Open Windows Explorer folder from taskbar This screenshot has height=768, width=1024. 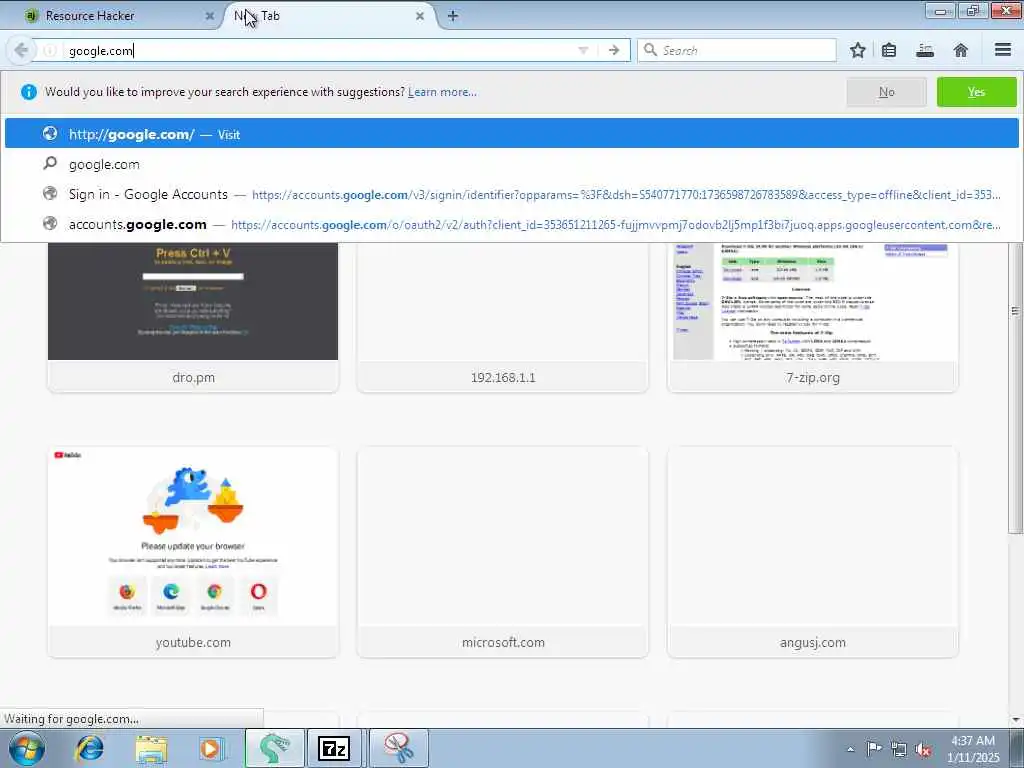pyautogui.click(x=152, y=748)
